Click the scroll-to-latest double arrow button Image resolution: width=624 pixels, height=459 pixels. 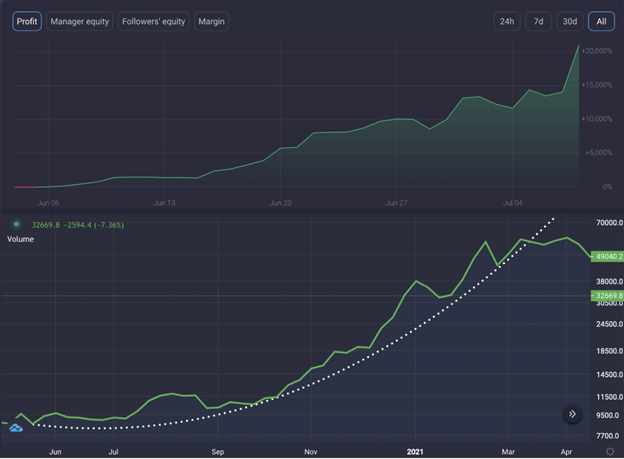(x=571, y=414)
